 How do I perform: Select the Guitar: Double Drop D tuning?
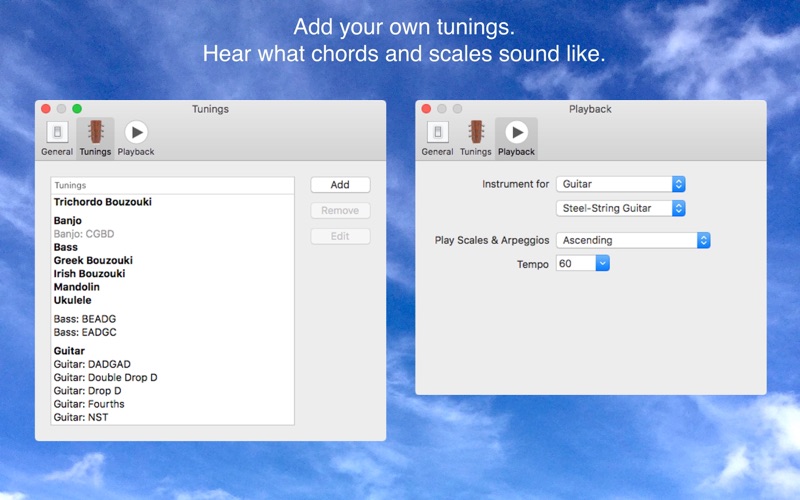pyautogui.click(x=172, y=378)
